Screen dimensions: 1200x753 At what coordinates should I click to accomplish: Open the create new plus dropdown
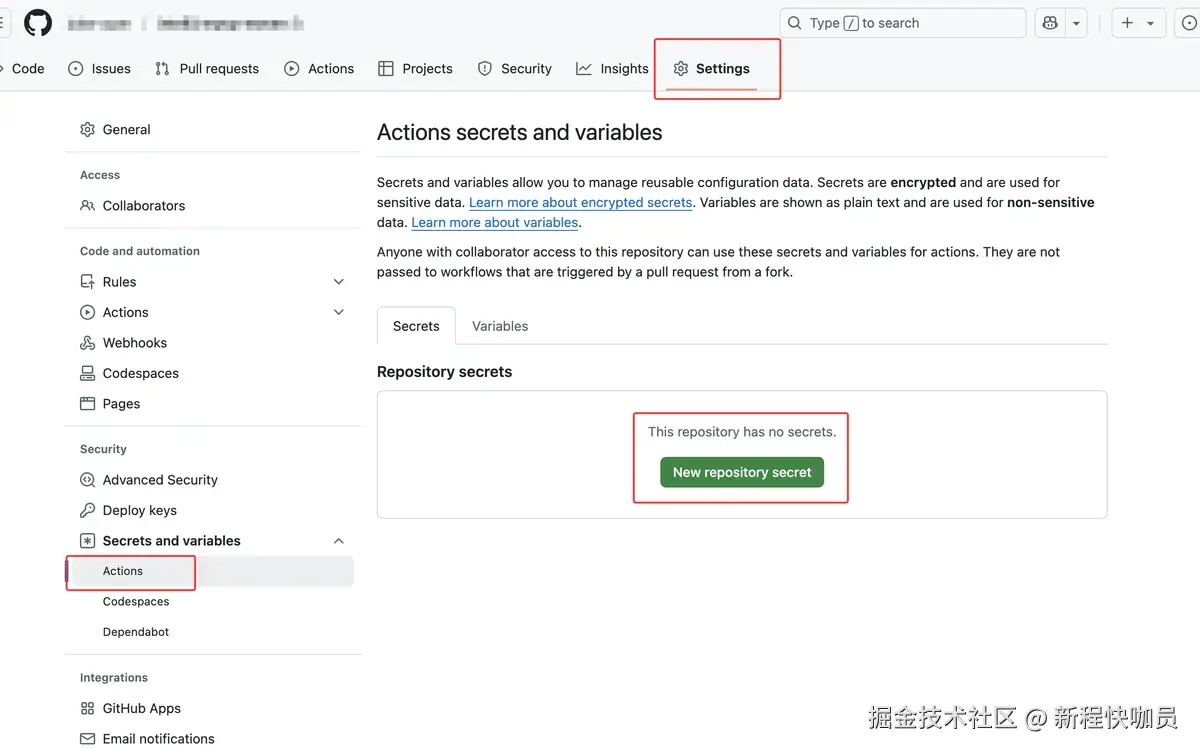pos(1137,23)
